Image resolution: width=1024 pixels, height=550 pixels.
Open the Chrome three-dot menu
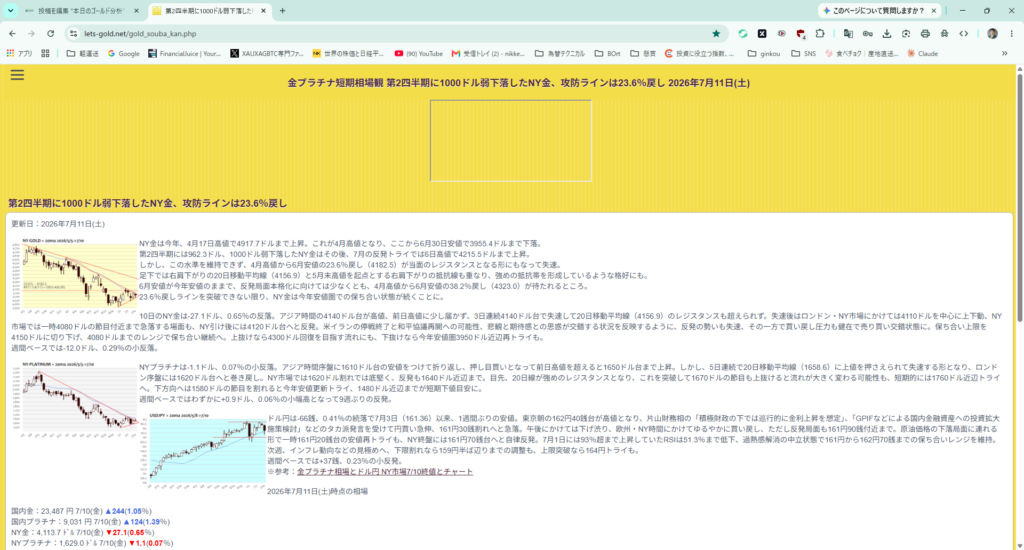point(1012,33)
